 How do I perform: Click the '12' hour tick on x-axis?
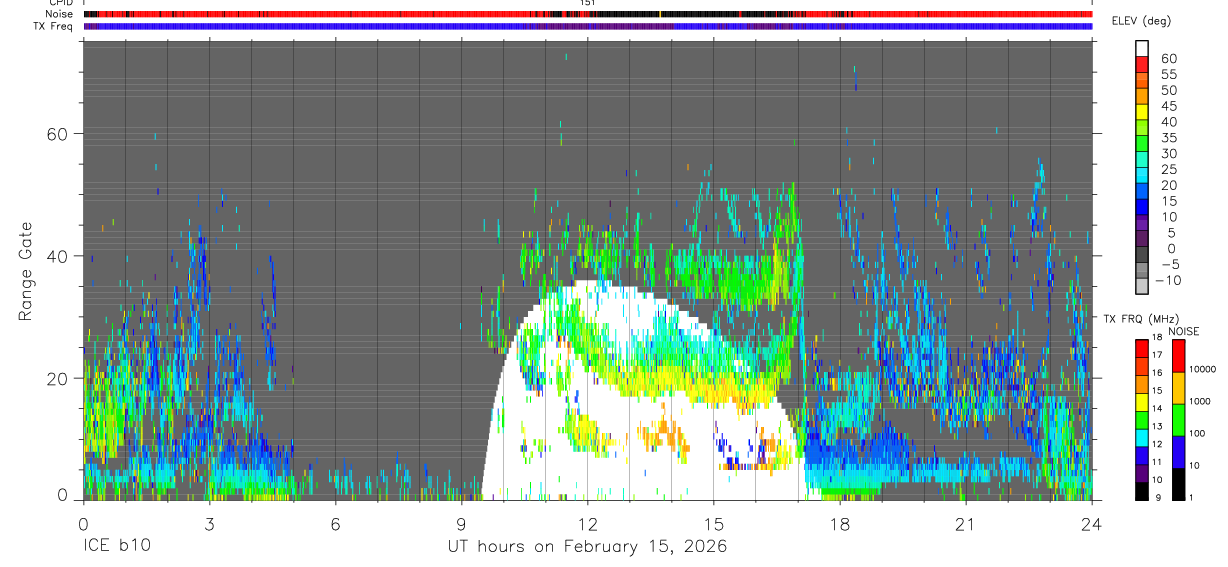click(x=587, y=524)
